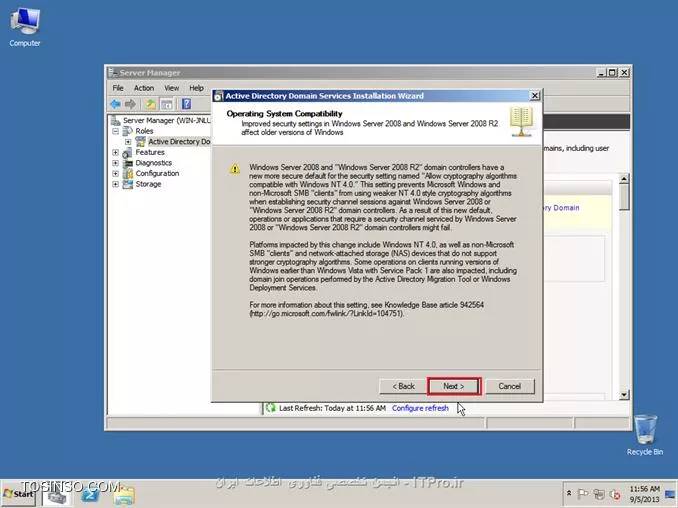Image resolution: width=678 pixels, height=508 pixels.
Task: Click the blue Help toolbar icon
Action: pyautogui.click(x=186, y=104)
